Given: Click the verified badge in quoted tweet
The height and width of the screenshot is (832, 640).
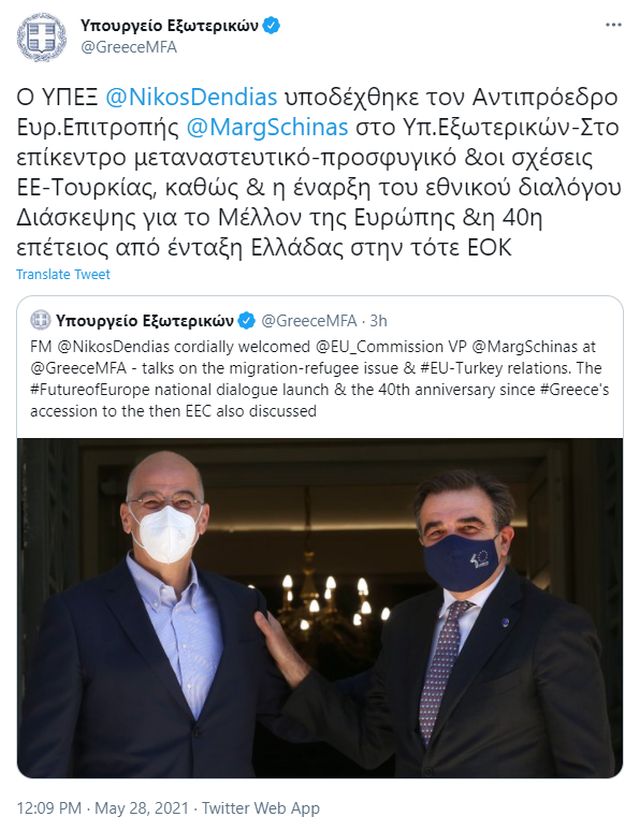Looking at the screenshot, I should click(x=247, y=320).
